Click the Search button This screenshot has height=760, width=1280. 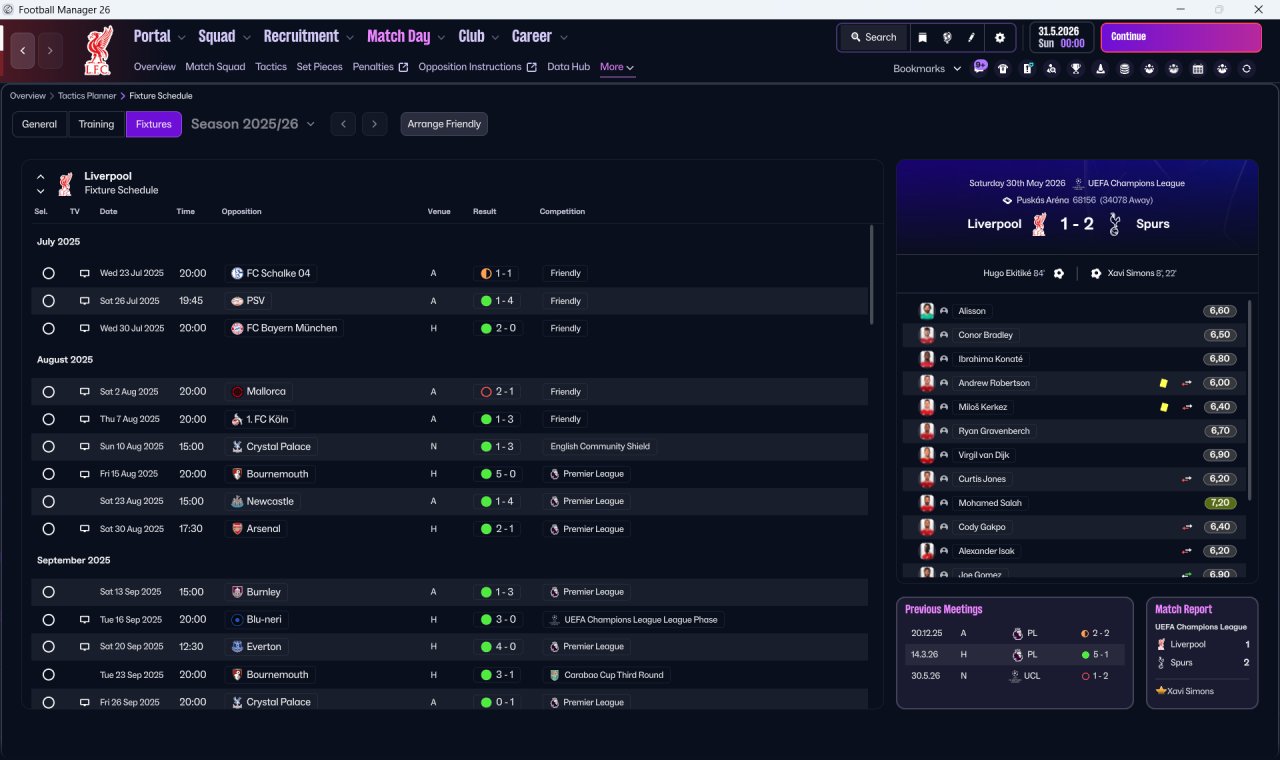pyautogui.click(x=873, y=37)
